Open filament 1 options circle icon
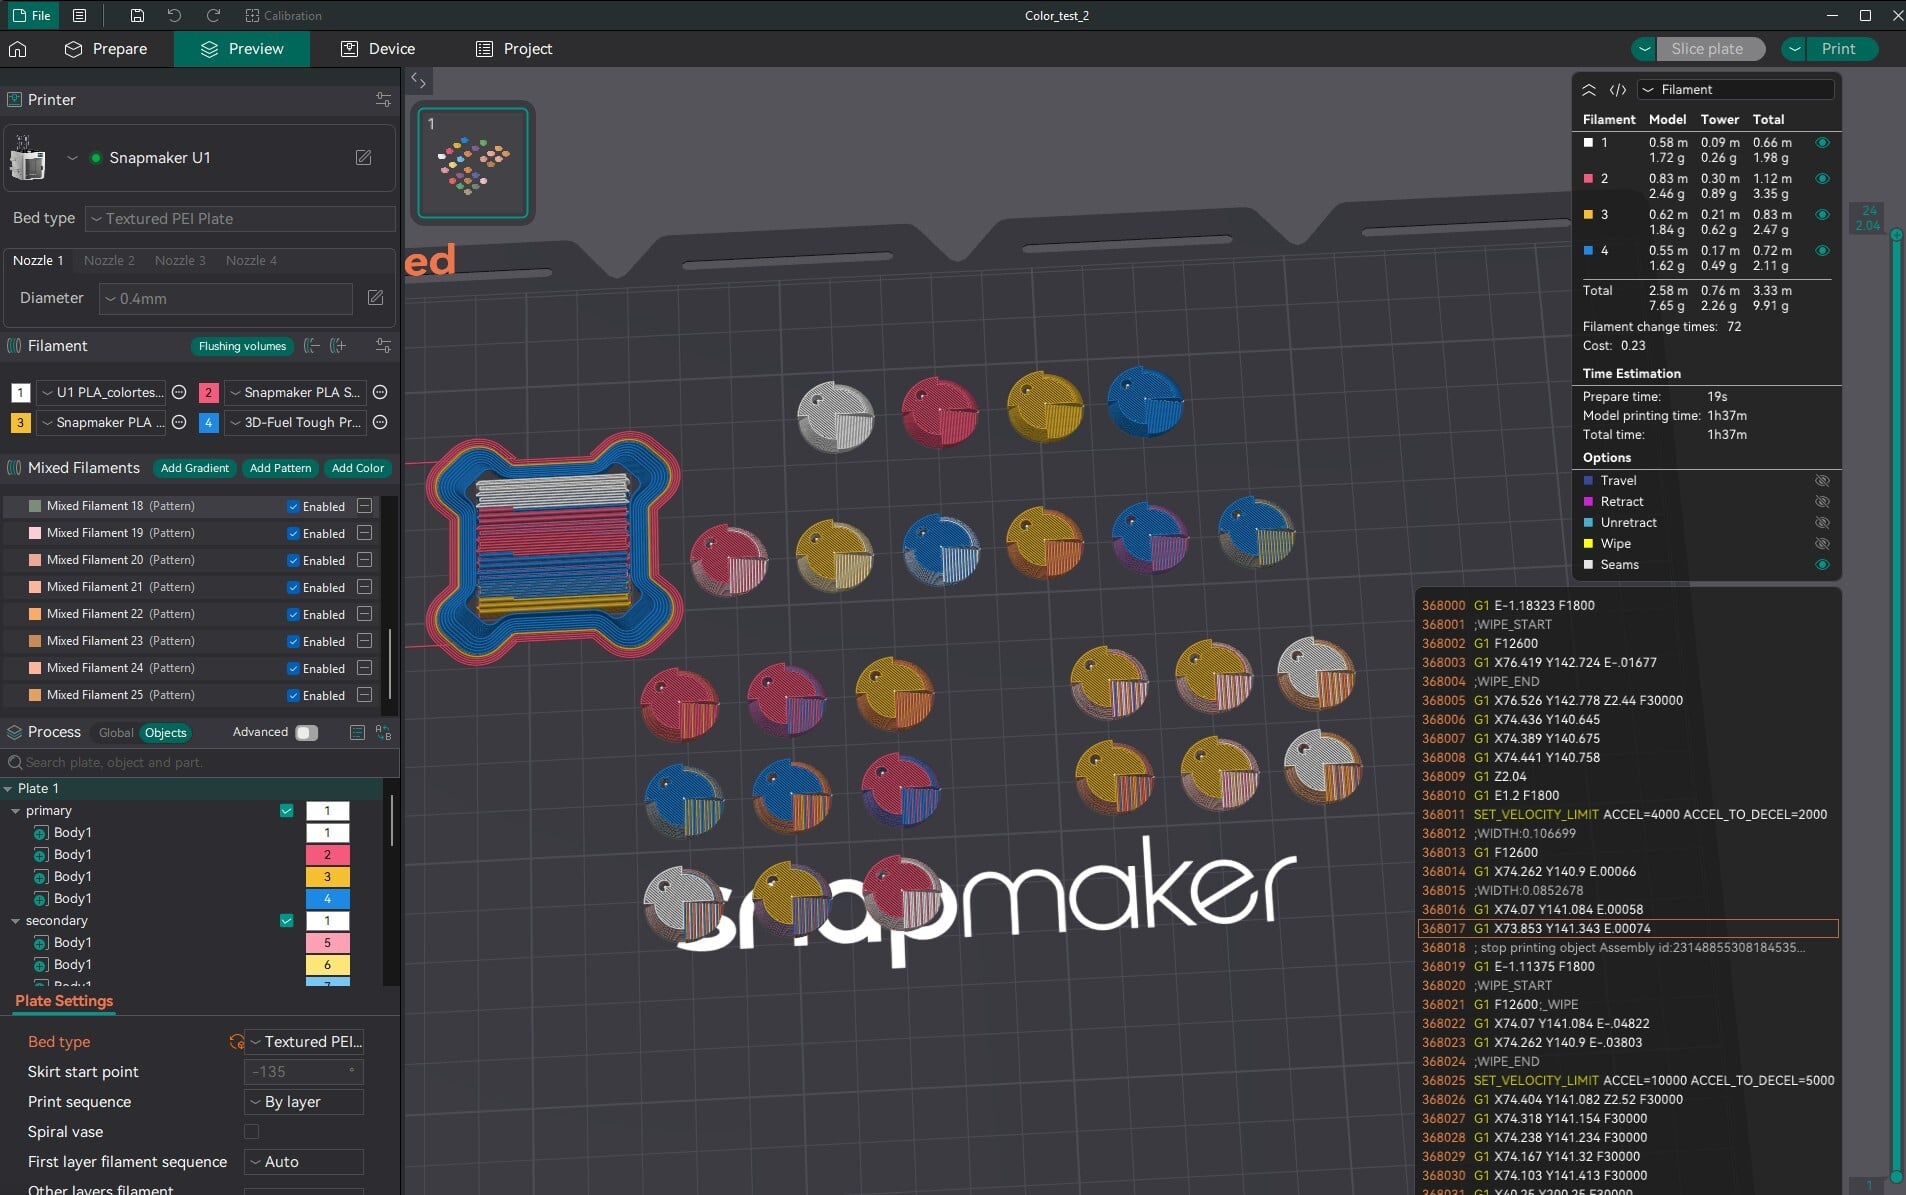This screenshot has width=1906, height=1195. tap(179, 393)
